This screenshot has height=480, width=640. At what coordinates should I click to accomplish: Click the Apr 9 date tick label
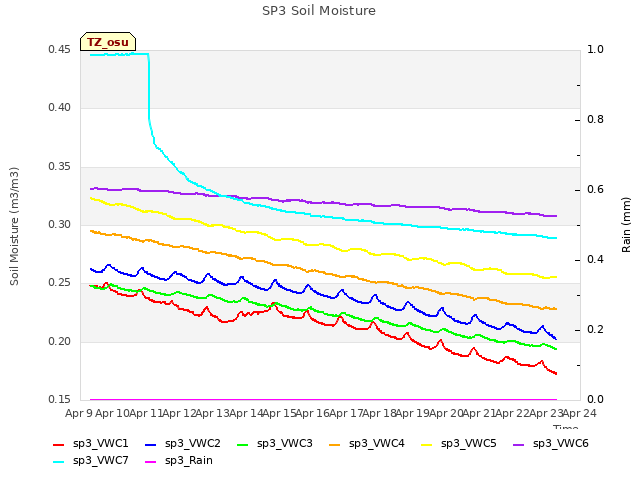pyautogui.click(x=79, y=413)
